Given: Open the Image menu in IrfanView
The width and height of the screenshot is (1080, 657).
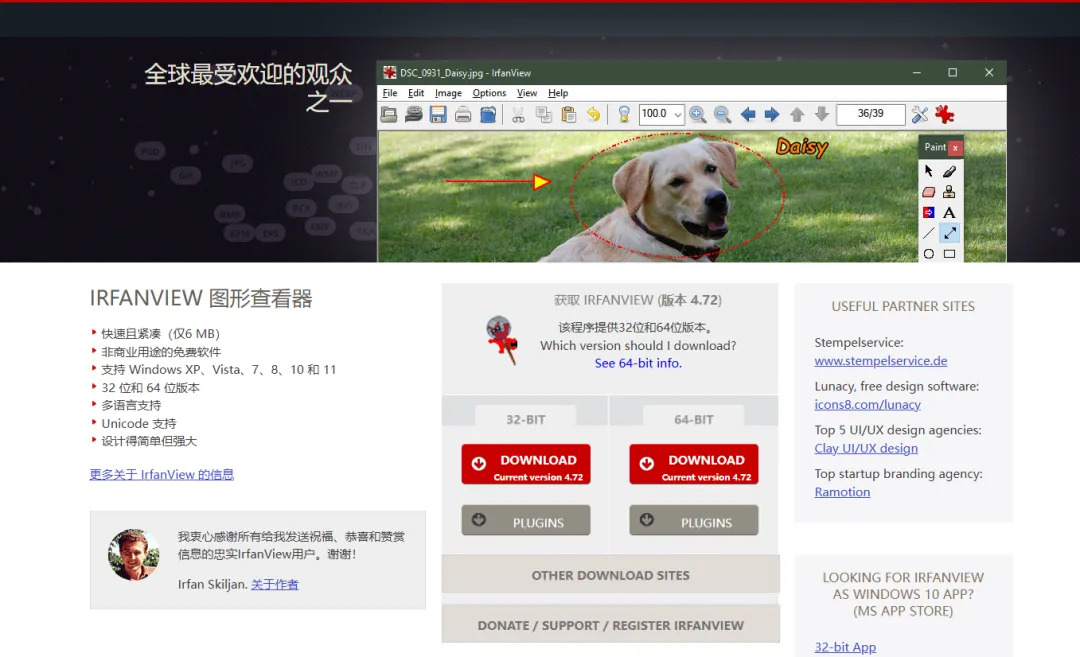Looking at the screenshot, I should (x=448, y=93).
